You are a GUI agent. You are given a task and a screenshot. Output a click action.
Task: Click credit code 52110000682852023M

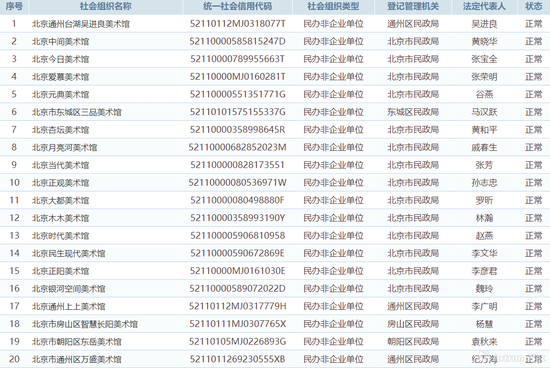tap(237, 147)
